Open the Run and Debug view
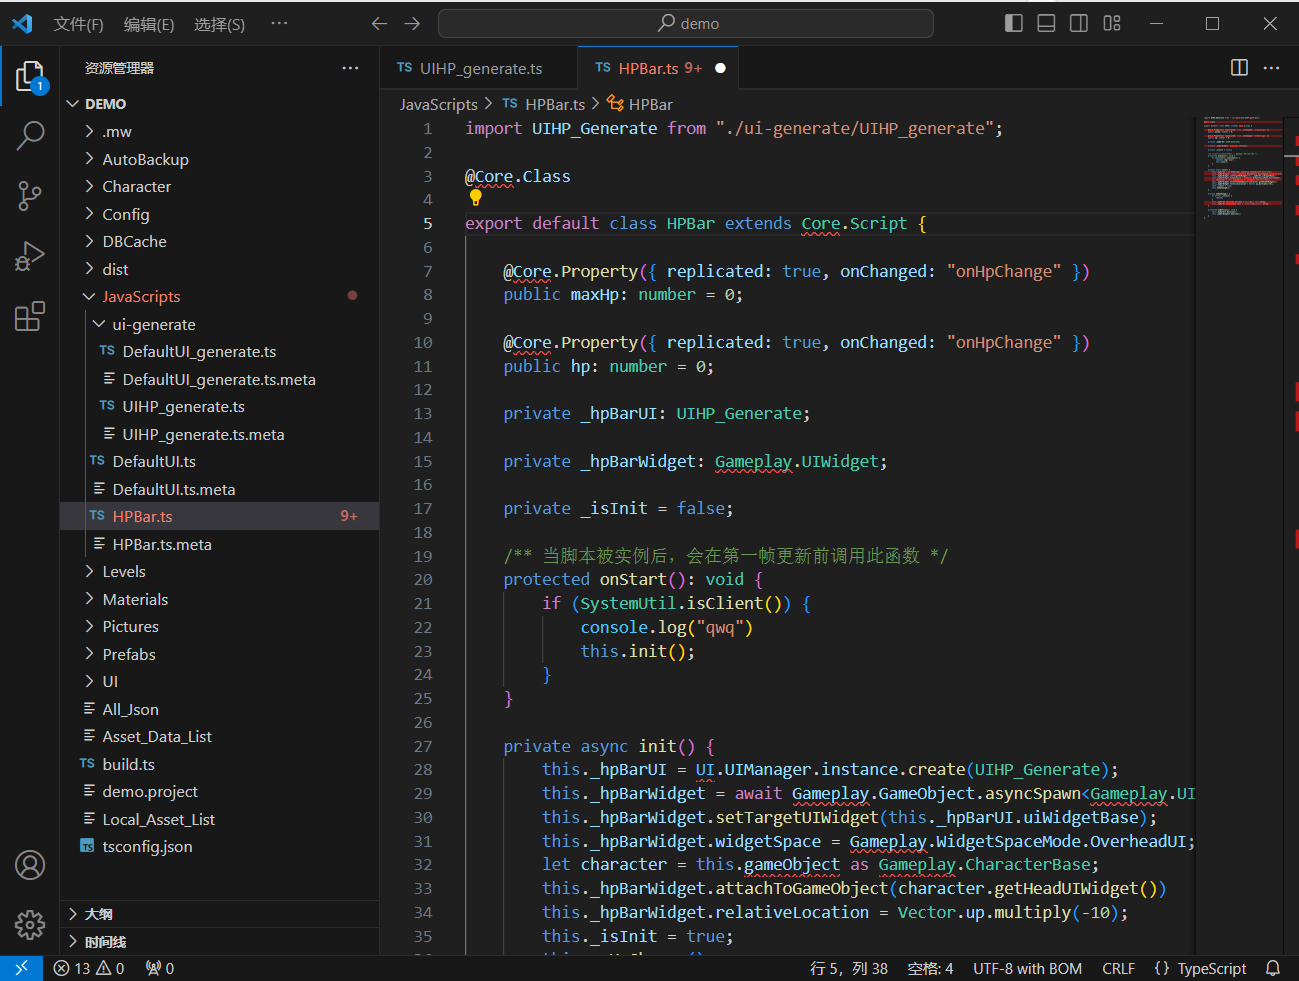Image resolution: width=1299 pixels, height=981 pixels. [x=30, y=256]
